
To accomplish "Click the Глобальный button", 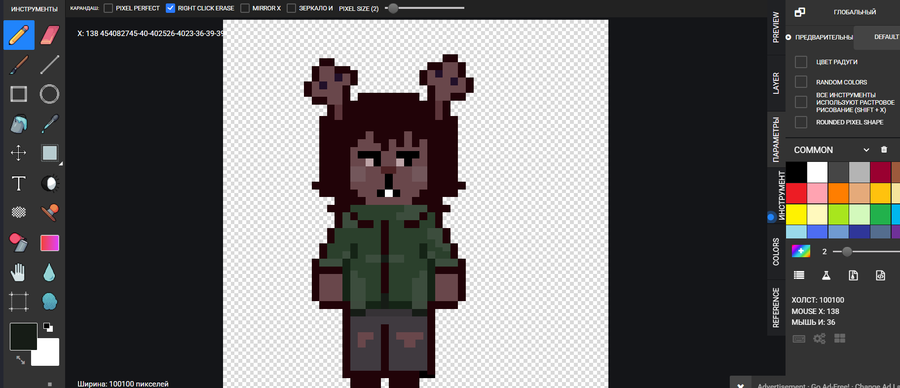I will [x=855, y=12].
